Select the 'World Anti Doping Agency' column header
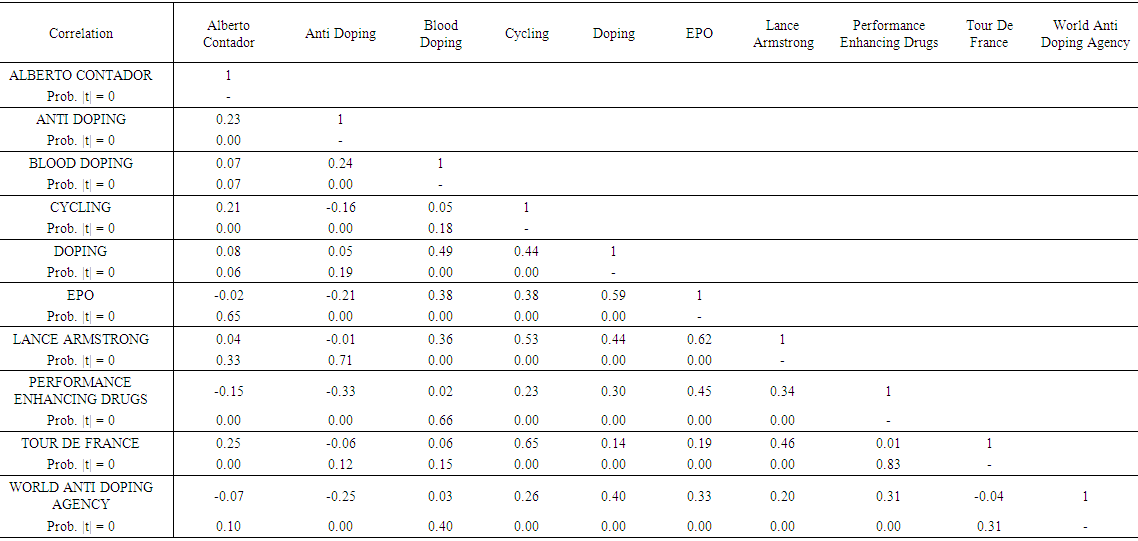This screenshot has width=1138, height=541. [x=1084, y=34]
